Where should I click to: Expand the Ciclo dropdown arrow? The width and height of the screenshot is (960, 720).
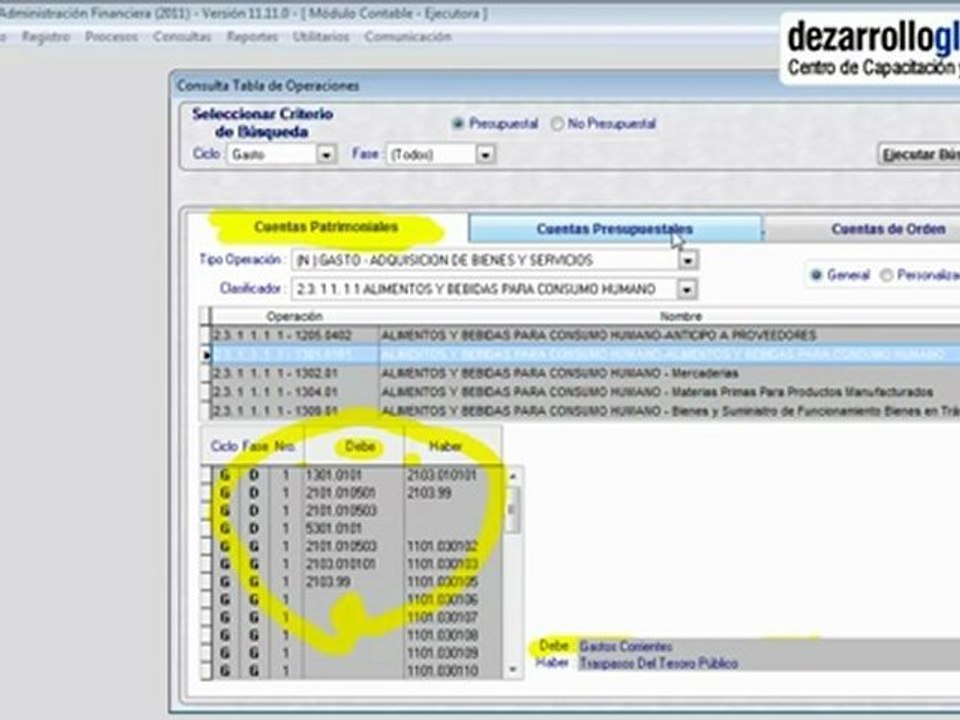(x=326, y=155)
